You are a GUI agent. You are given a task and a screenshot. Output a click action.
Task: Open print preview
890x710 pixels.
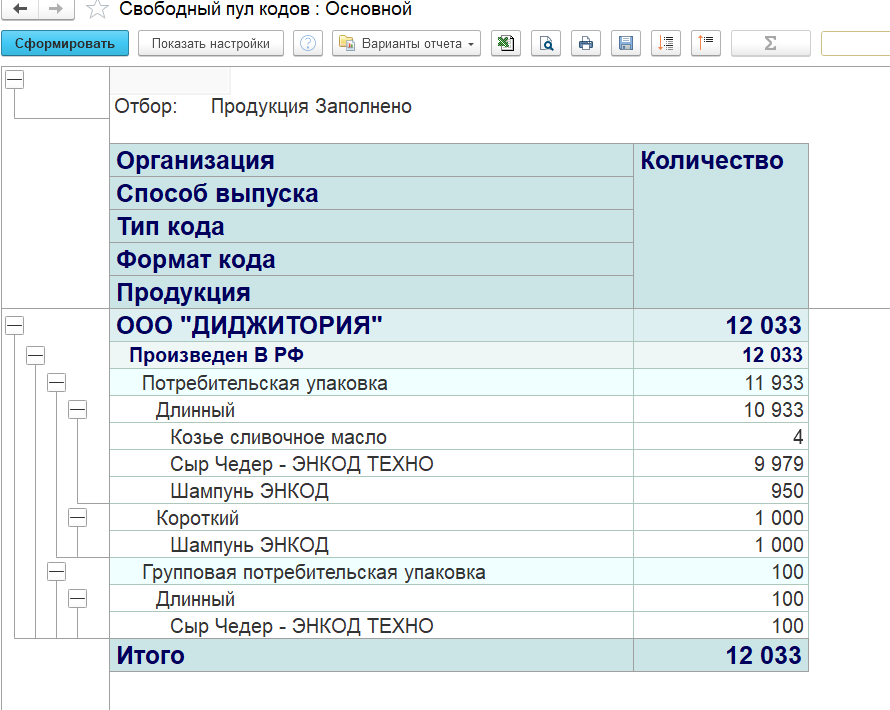[546, 43]
